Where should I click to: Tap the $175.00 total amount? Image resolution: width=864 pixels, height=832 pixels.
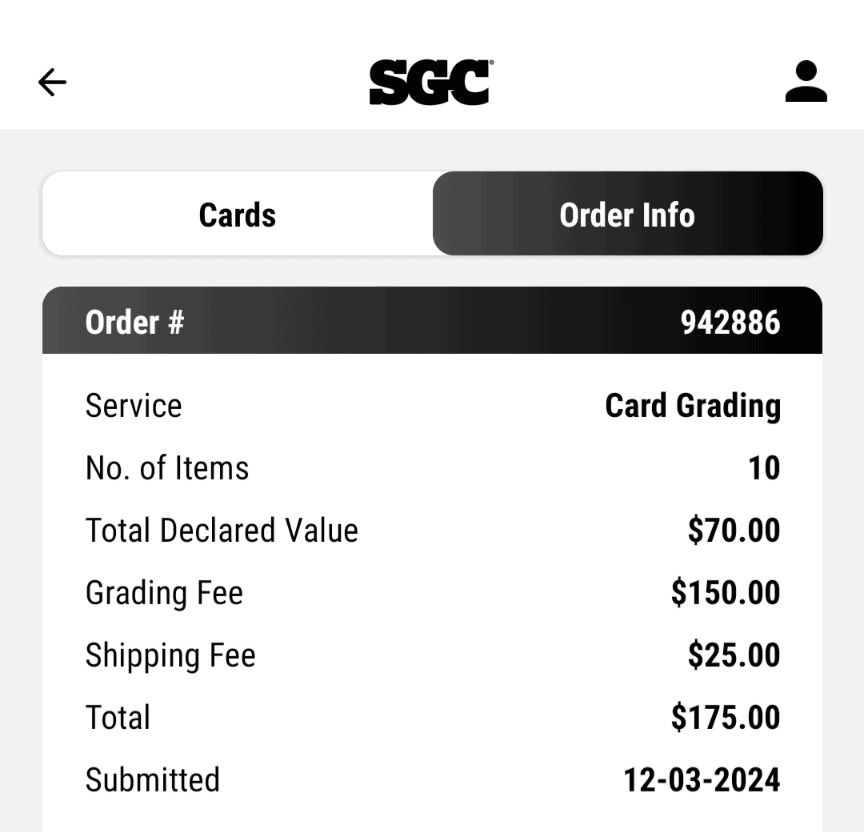pos(725,717)
